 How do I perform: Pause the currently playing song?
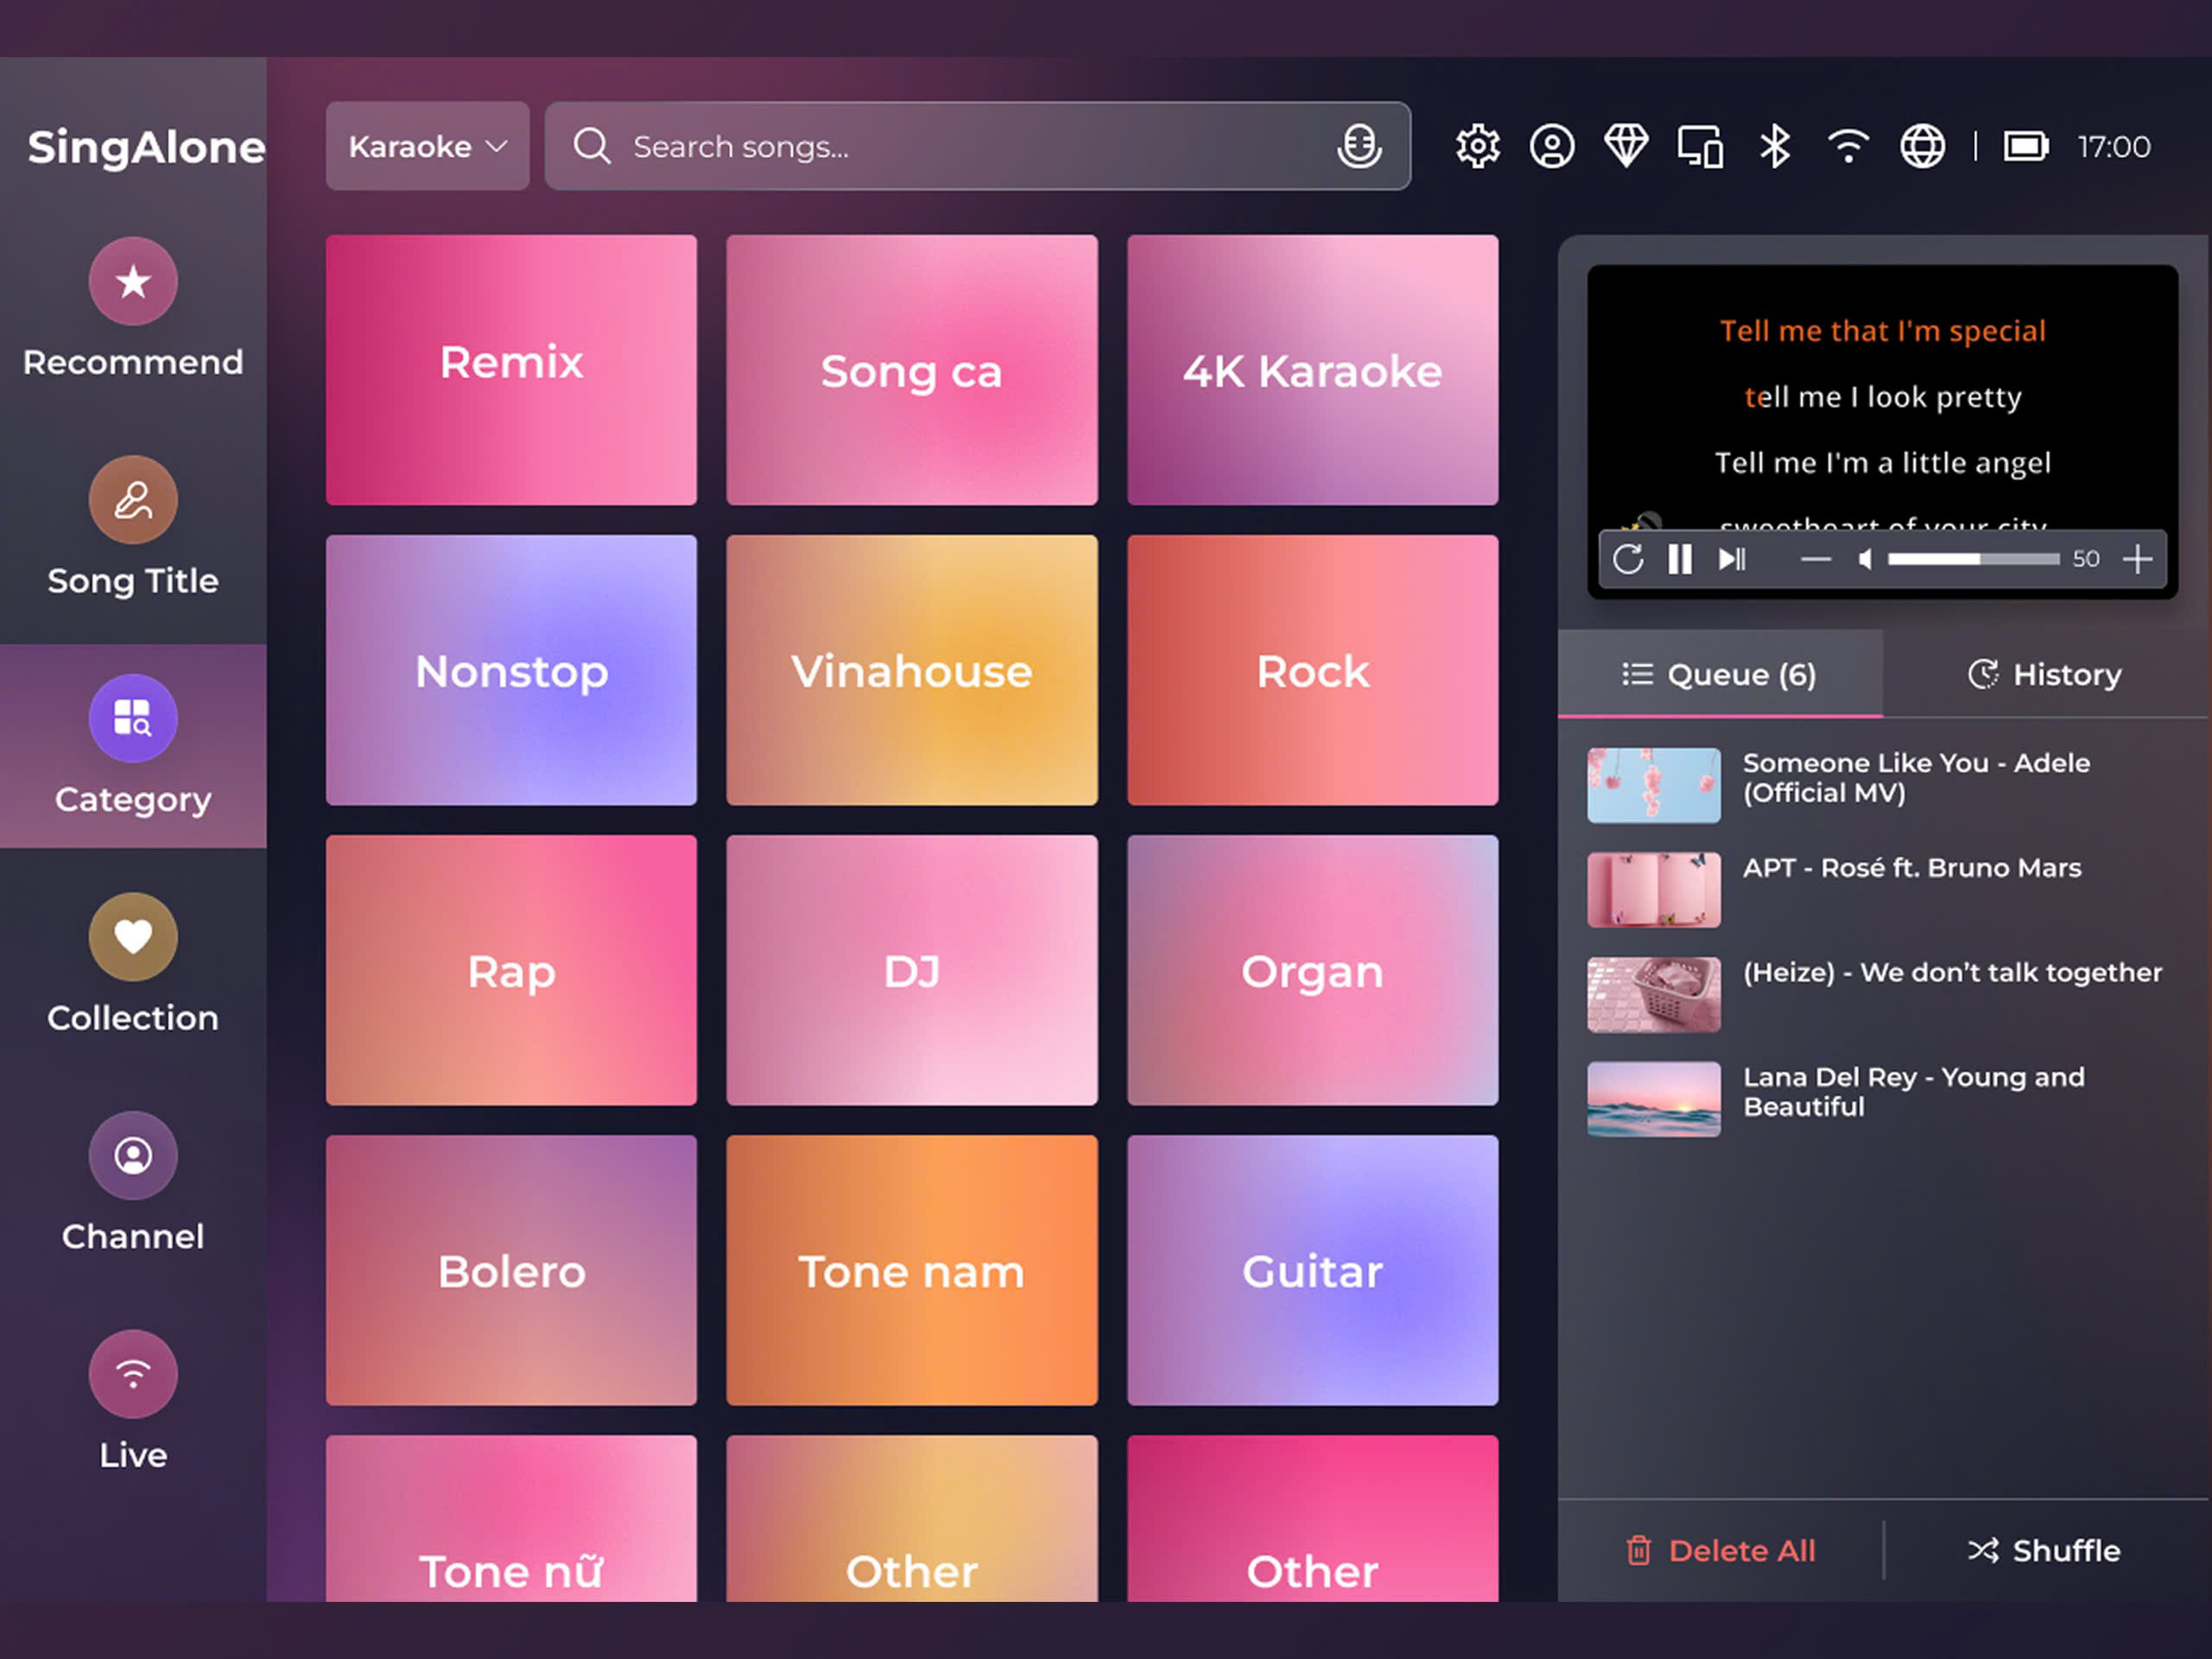tap(1680, 559)
